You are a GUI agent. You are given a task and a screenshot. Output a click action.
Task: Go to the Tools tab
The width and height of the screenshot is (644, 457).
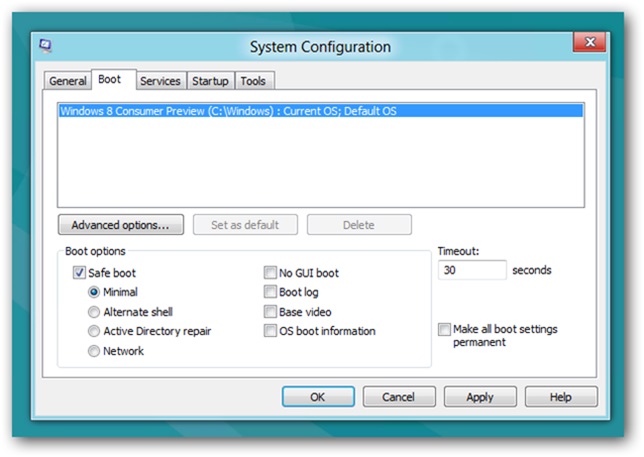(x=253, y=81)
